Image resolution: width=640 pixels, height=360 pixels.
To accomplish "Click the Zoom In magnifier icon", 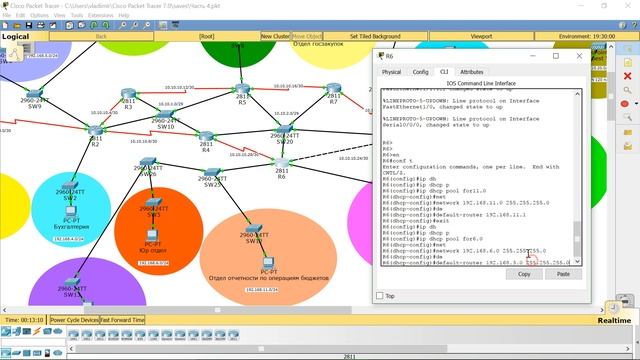I will click(122, 25).
